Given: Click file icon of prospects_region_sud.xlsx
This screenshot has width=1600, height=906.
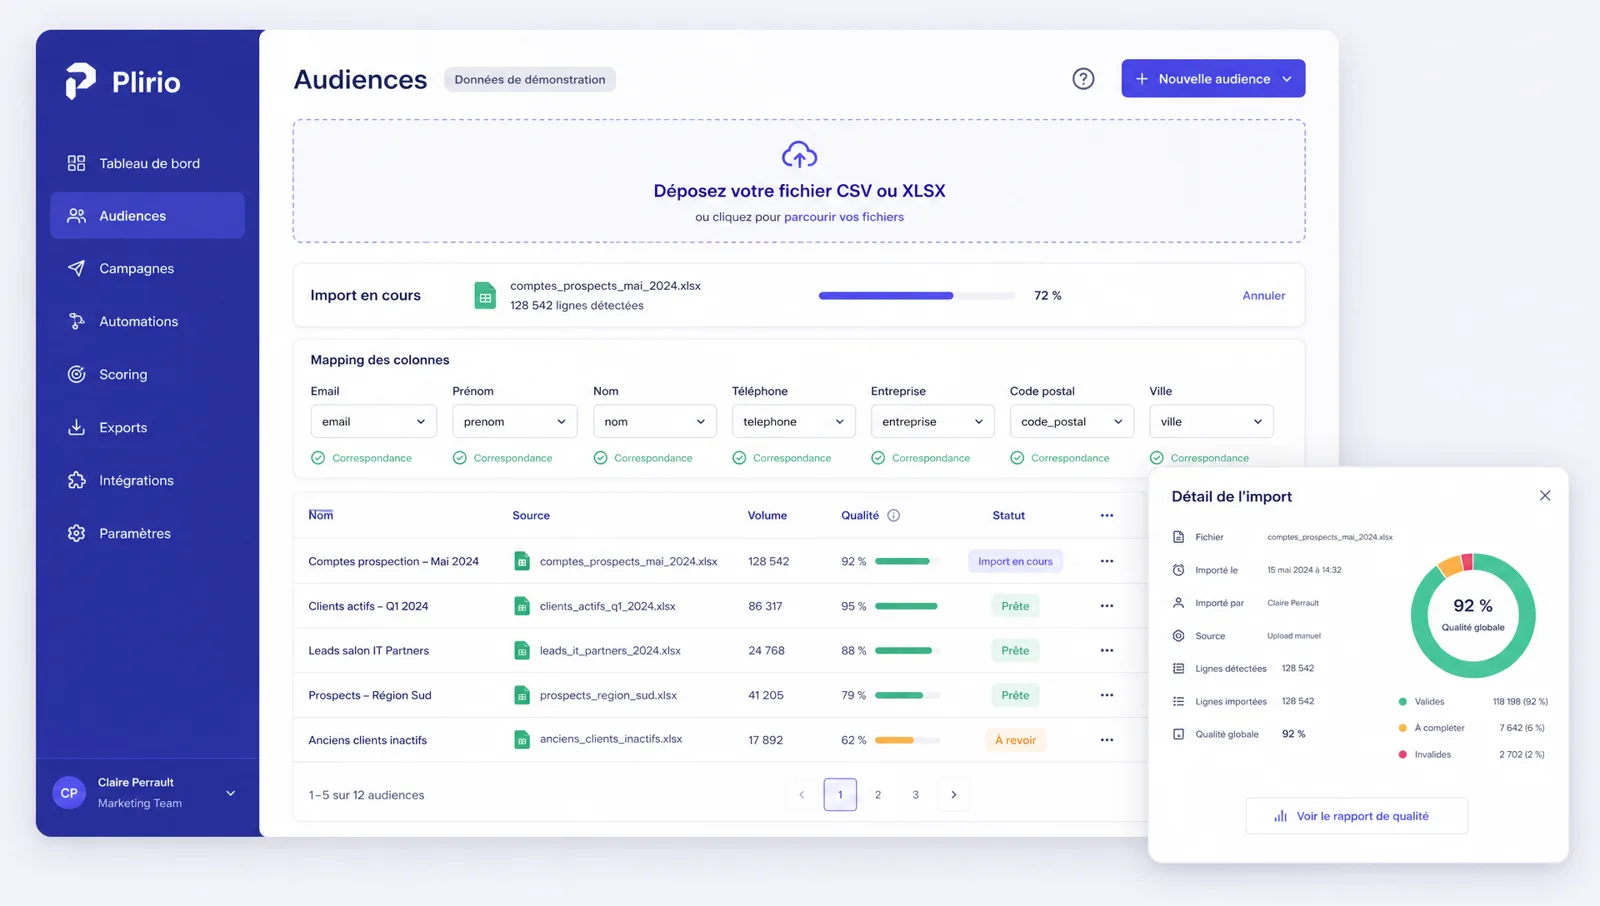Looking at the screenshot, I should click(522, 695).
